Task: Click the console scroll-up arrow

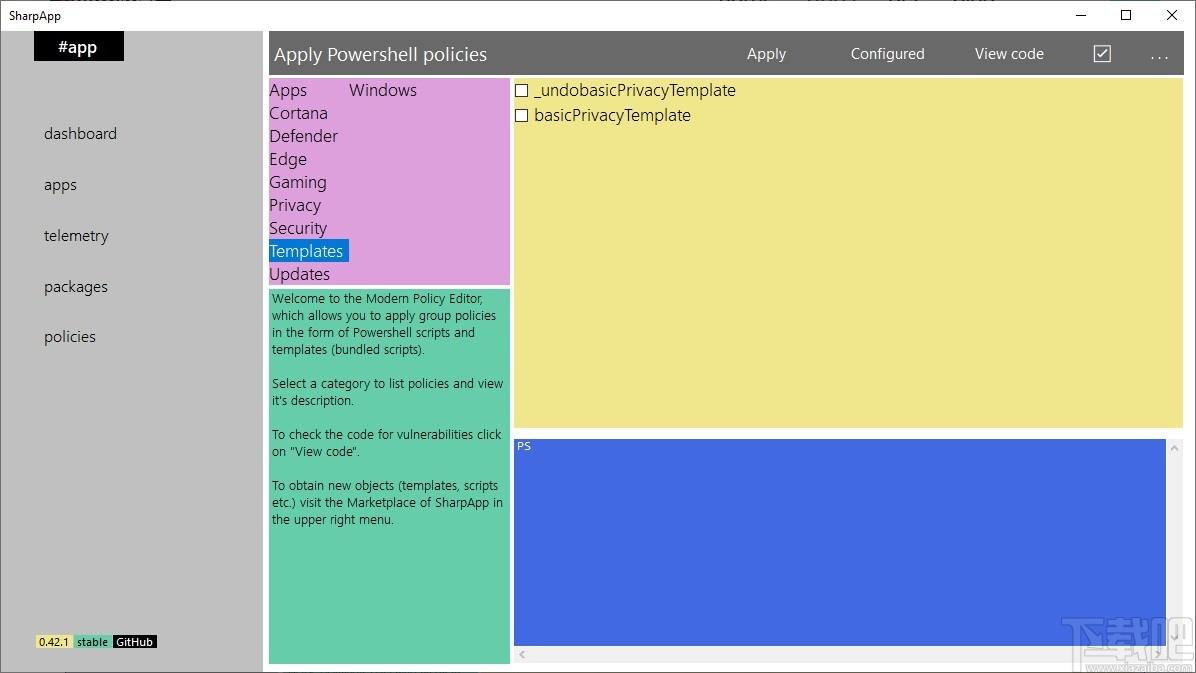Action: point(1175,448)
